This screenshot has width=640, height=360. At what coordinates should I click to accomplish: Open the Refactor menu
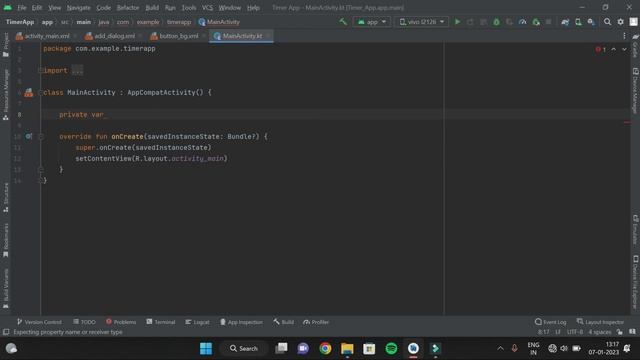[128, 8]
